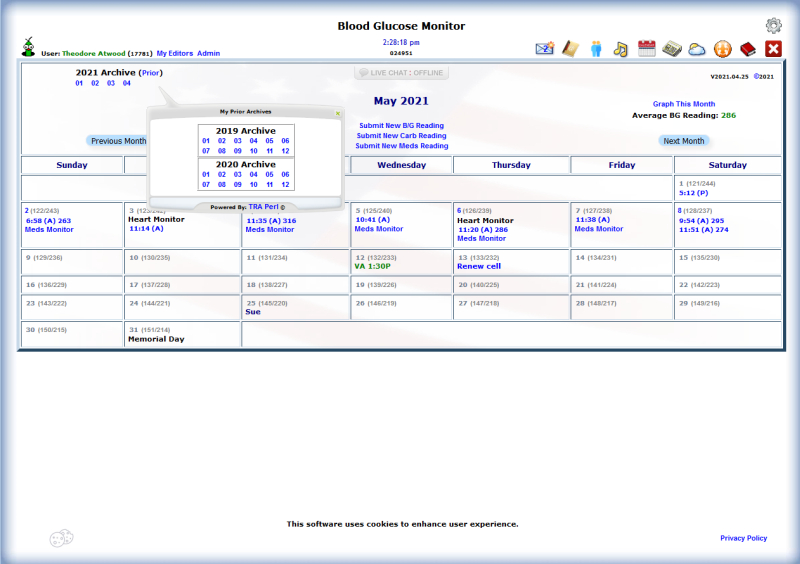800x564 pixels.
Task: Open the red book icon
Action: point(748,49)
